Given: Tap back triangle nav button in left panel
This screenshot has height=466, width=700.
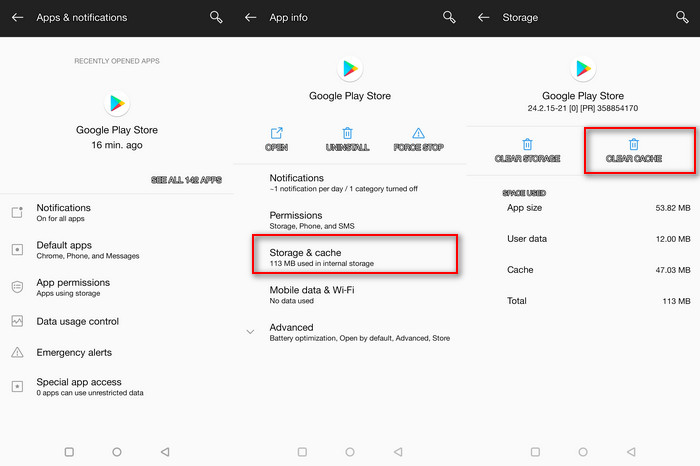Looking at the screenshot, I should (x=165, y=452).
